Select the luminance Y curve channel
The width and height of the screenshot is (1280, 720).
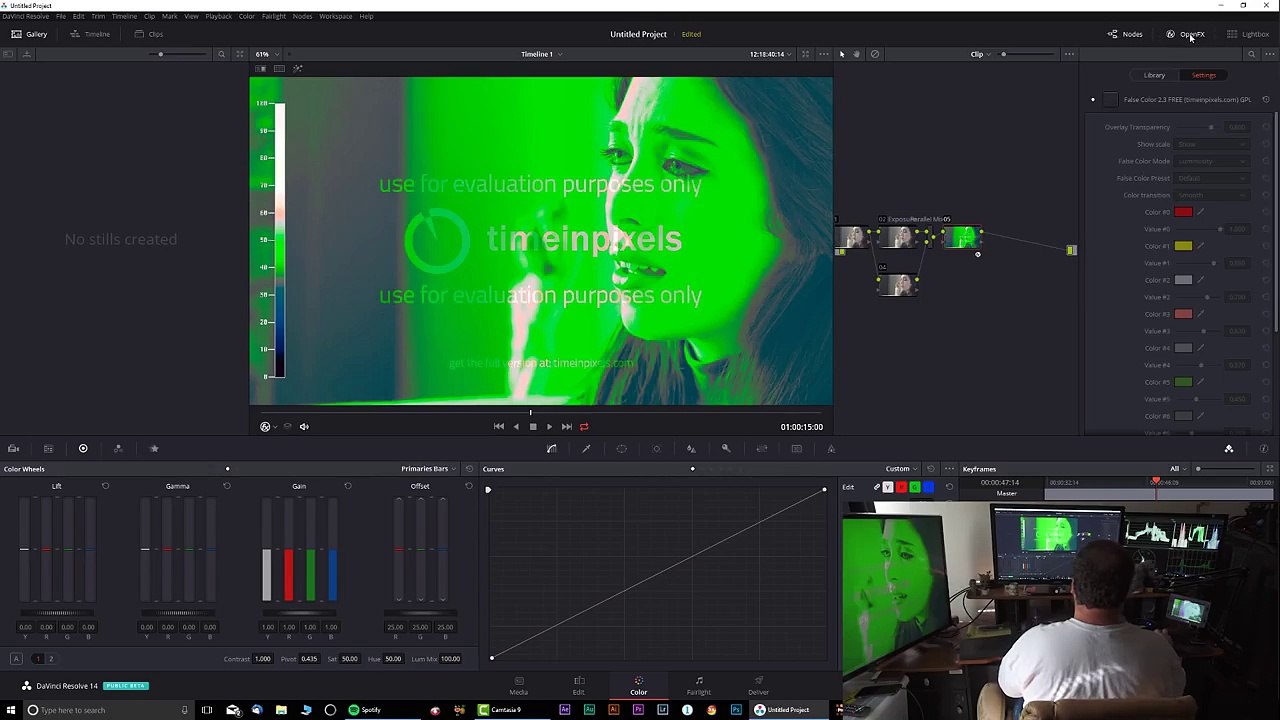888,487
